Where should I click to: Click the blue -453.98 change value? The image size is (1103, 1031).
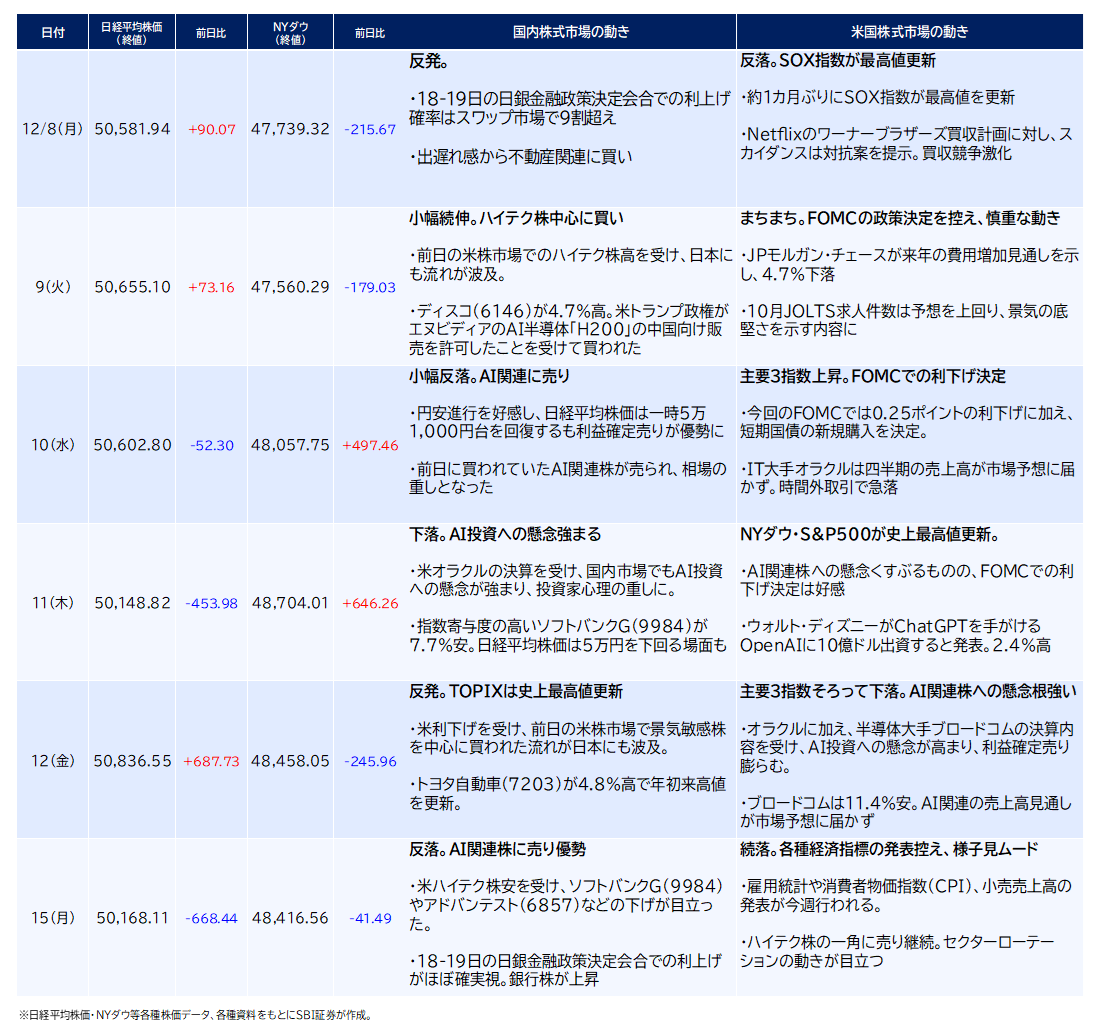pyautogui.click(x=212, y=603)
